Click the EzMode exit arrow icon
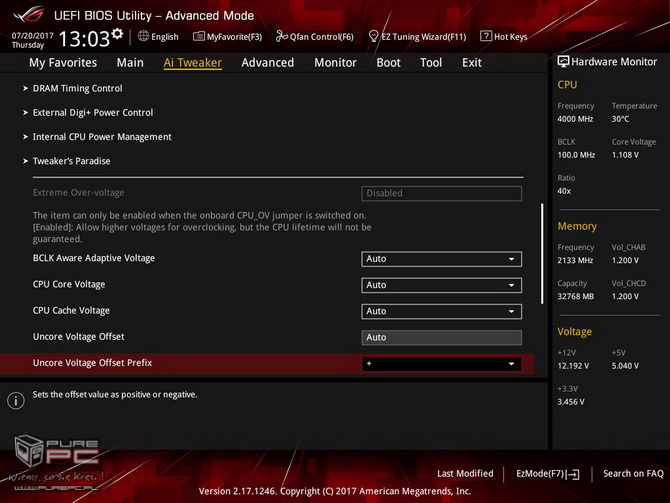670x503 pixels. pos(573,474)
